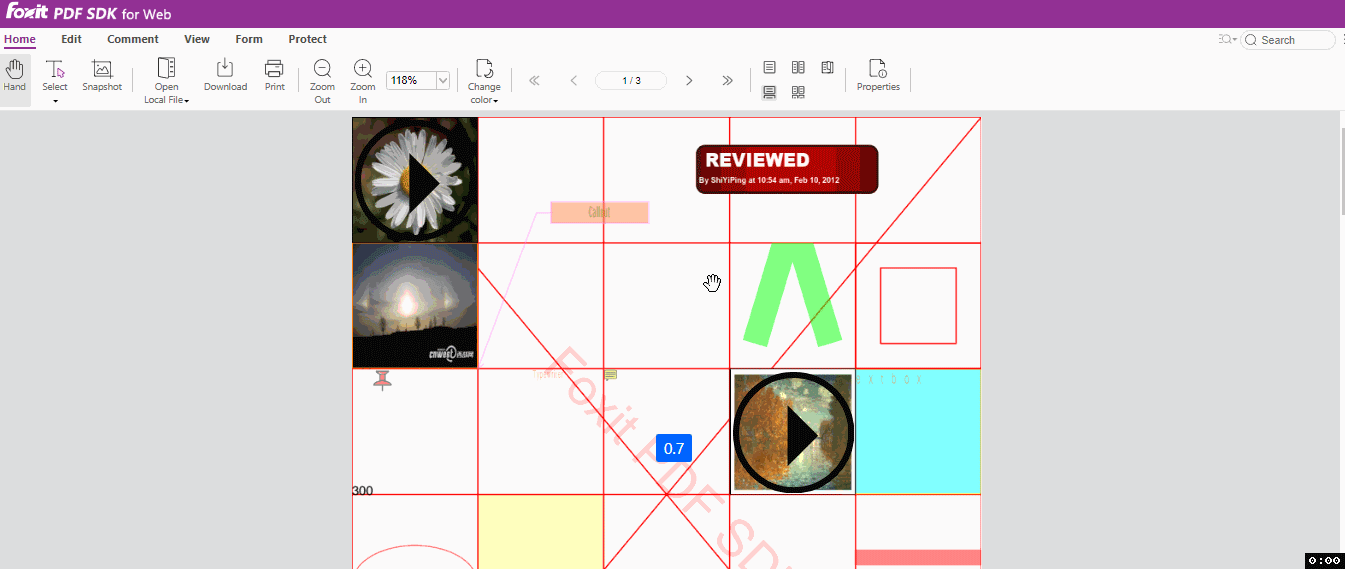Open document Properties
This screenshot has height=569, width=1345.
pyautogui.click(x=878, y=76)
